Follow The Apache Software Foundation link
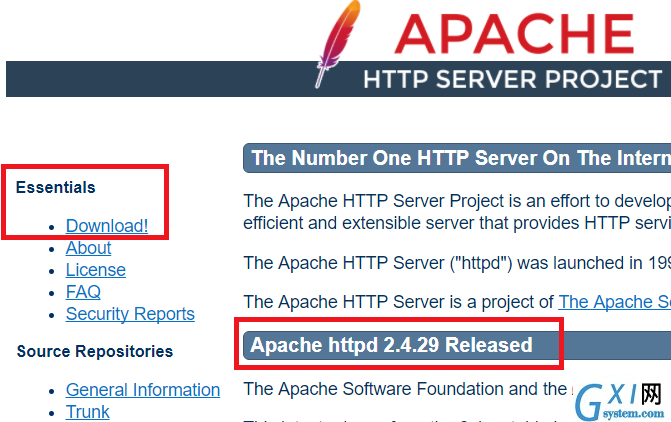The height and width of the screenshot is (422, 671). (615, 302)
